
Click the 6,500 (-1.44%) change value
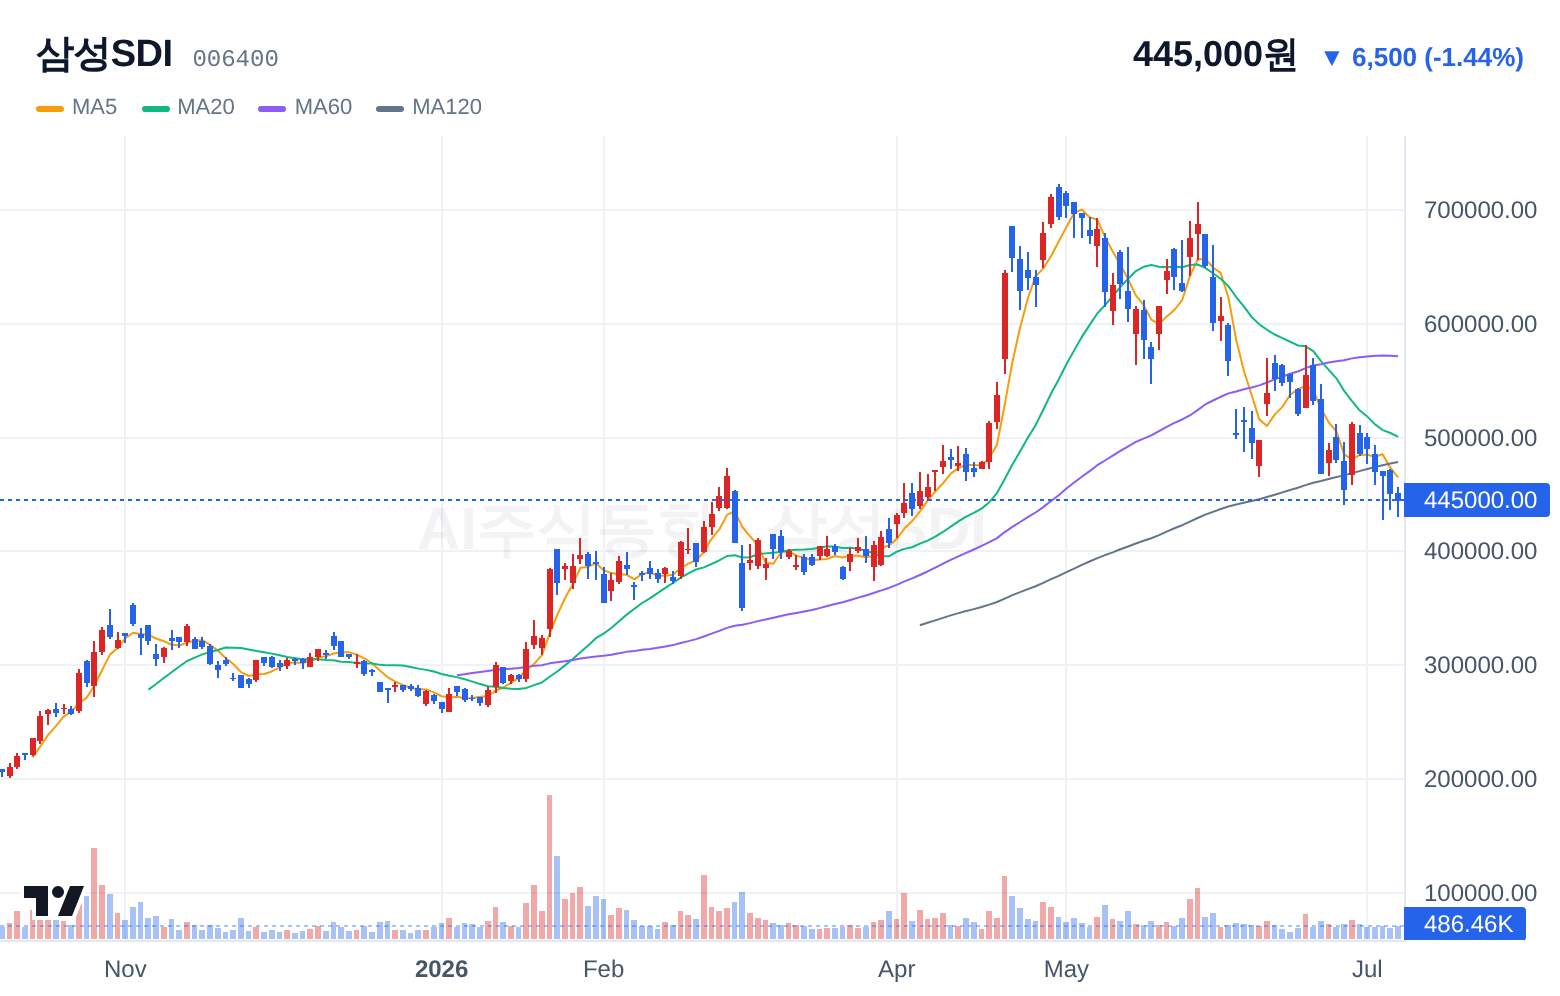[1437, 58]
